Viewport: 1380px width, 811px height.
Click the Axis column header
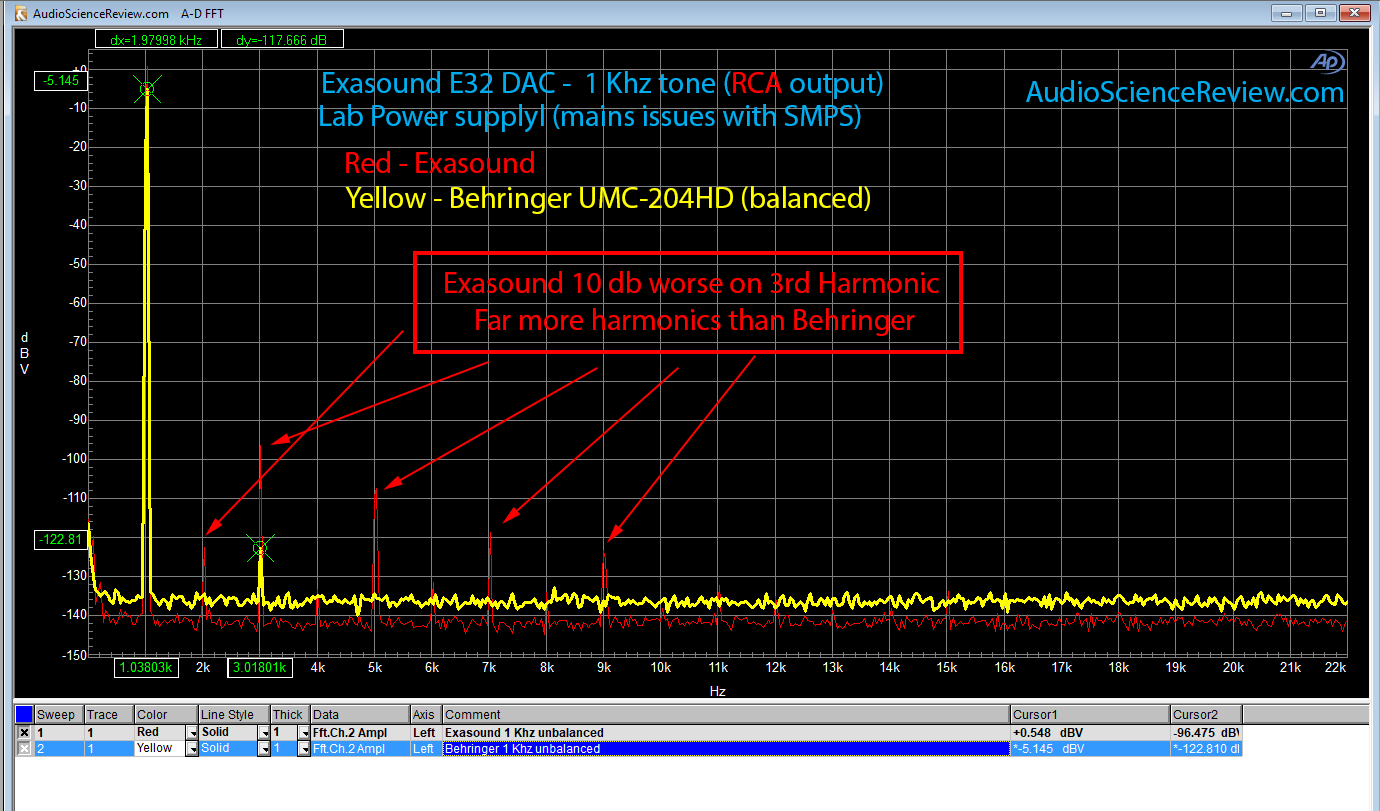pos(427,714)
